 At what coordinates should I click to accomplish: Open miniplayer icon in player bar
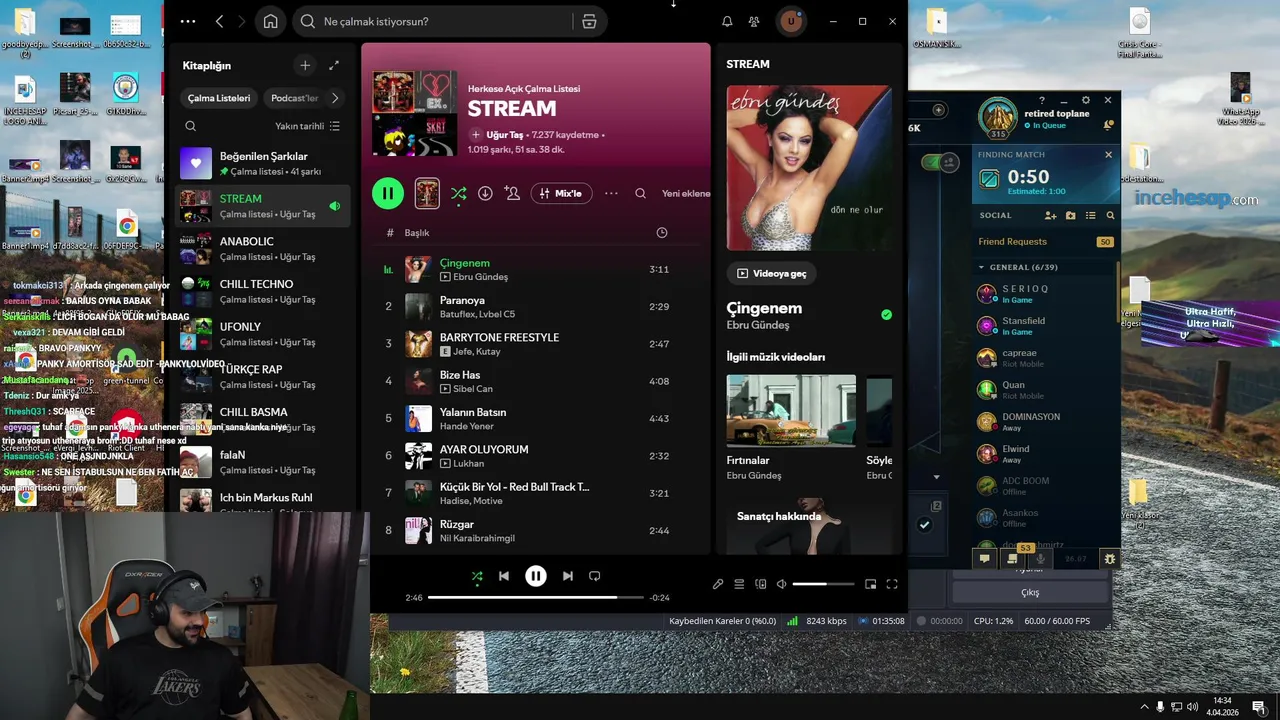click(870, 584)
